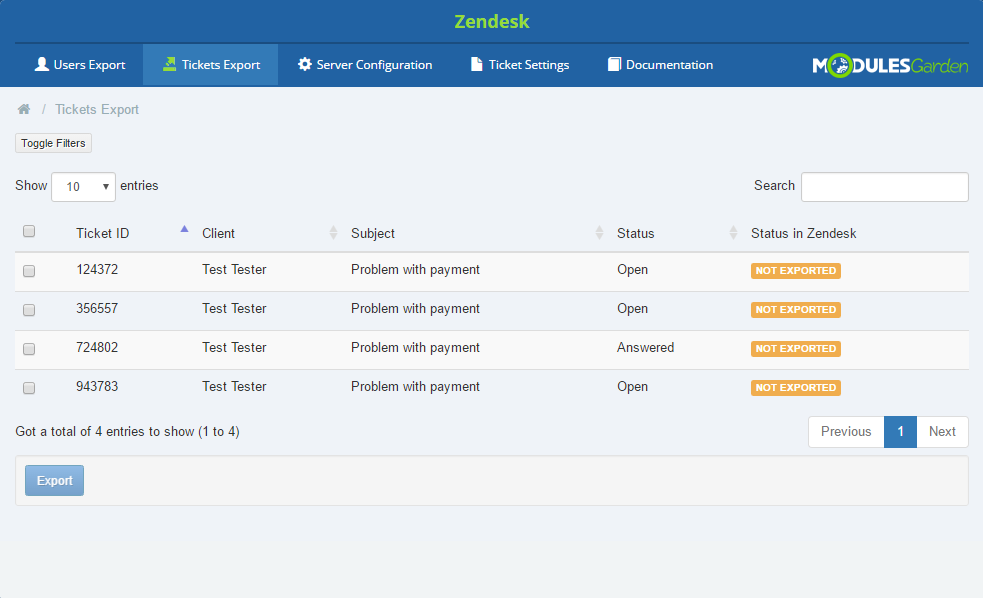Screen dimensions: 983x598
Task: Go to Next page
Action: [x=942, y=432]
